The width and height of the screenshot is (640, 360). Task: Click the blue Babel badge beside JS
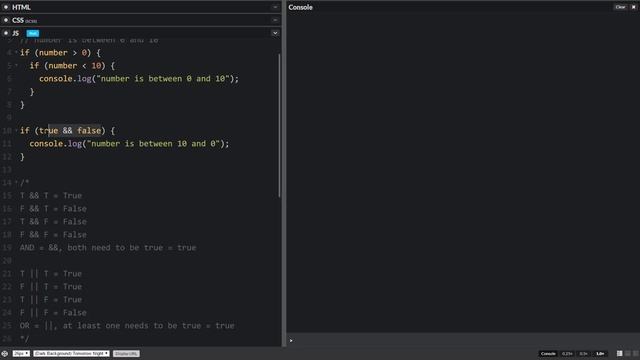tap(33, 33)
